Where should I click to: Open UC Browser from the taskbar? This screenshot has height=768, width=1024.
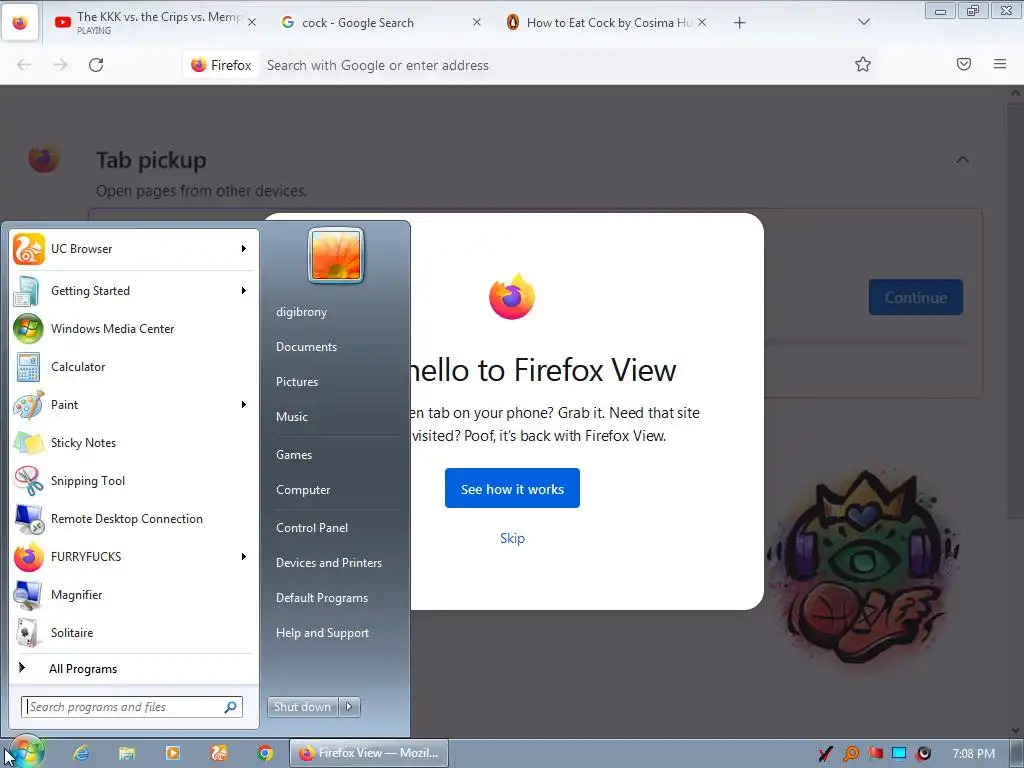219,753
